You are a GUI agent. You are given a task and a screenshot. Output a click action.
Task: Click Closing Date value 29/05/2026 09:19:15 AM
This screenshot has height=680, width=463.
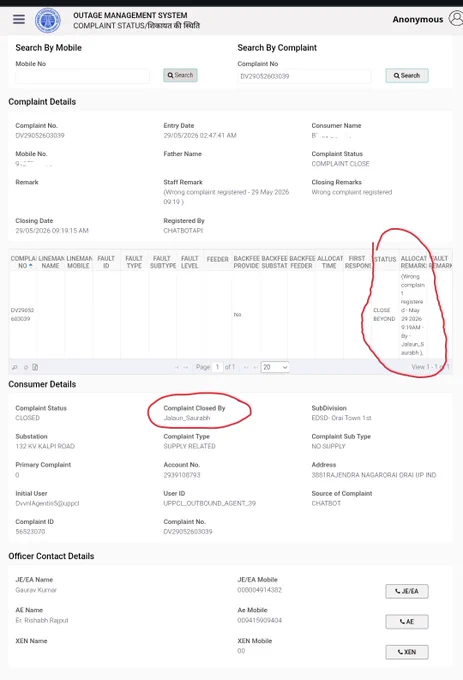pyautogui.click(x=52, y=230)
